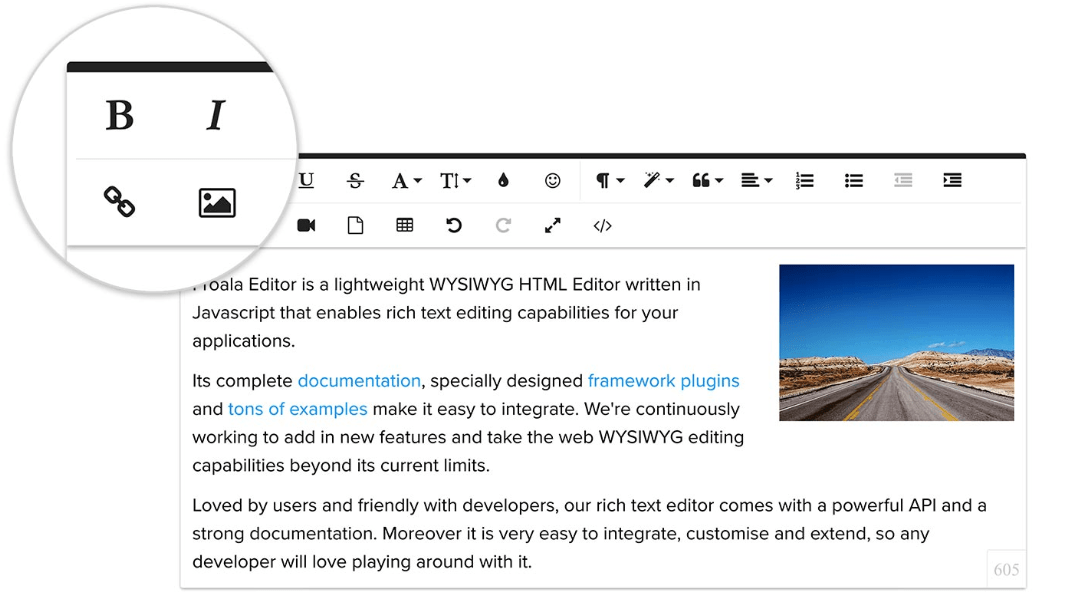
Task: Toggle Underline formatting
Action: [306, 180]
